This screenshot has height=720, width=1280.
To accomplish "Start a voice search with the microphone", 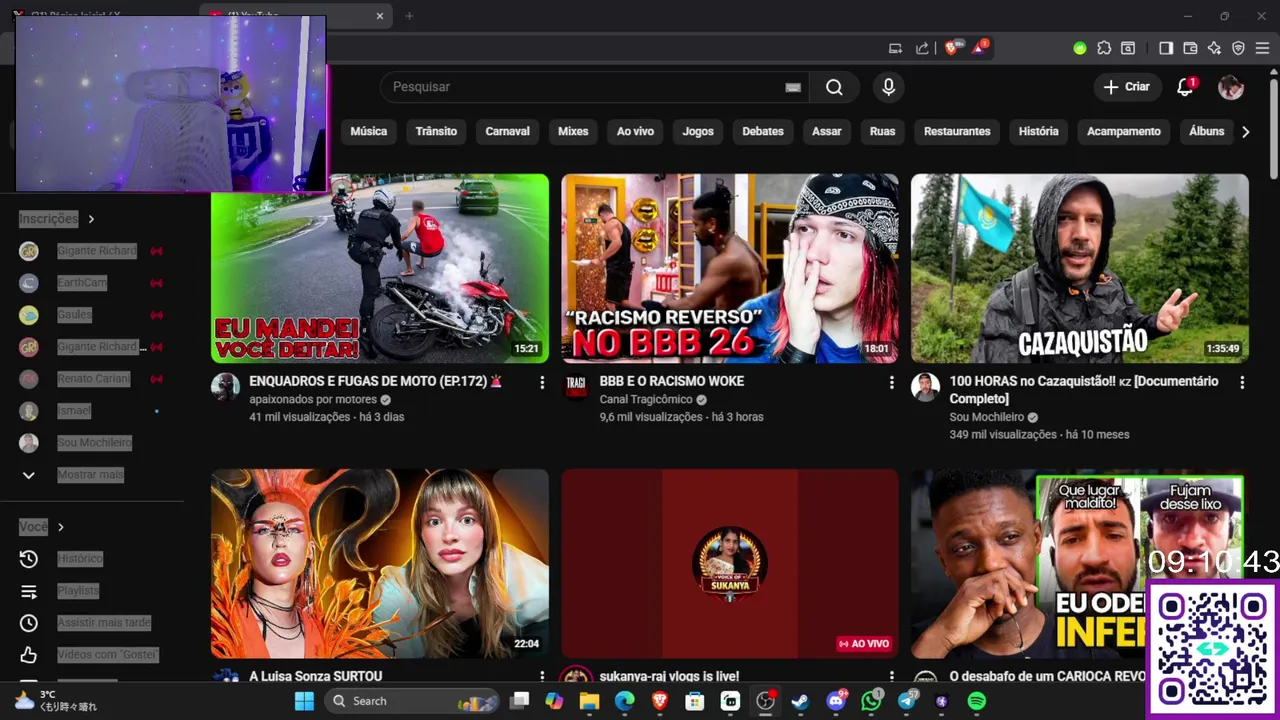I will click(888, 87).
